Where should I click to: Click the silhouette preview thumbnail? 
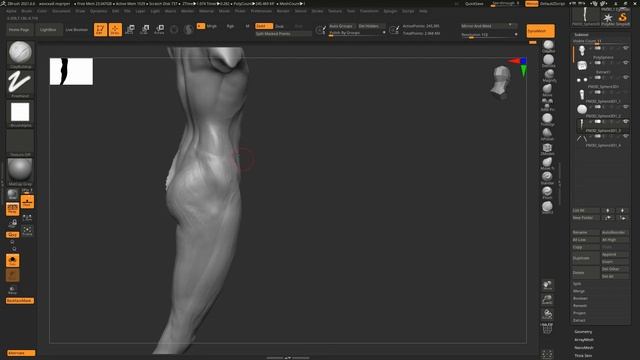(71, 71)
